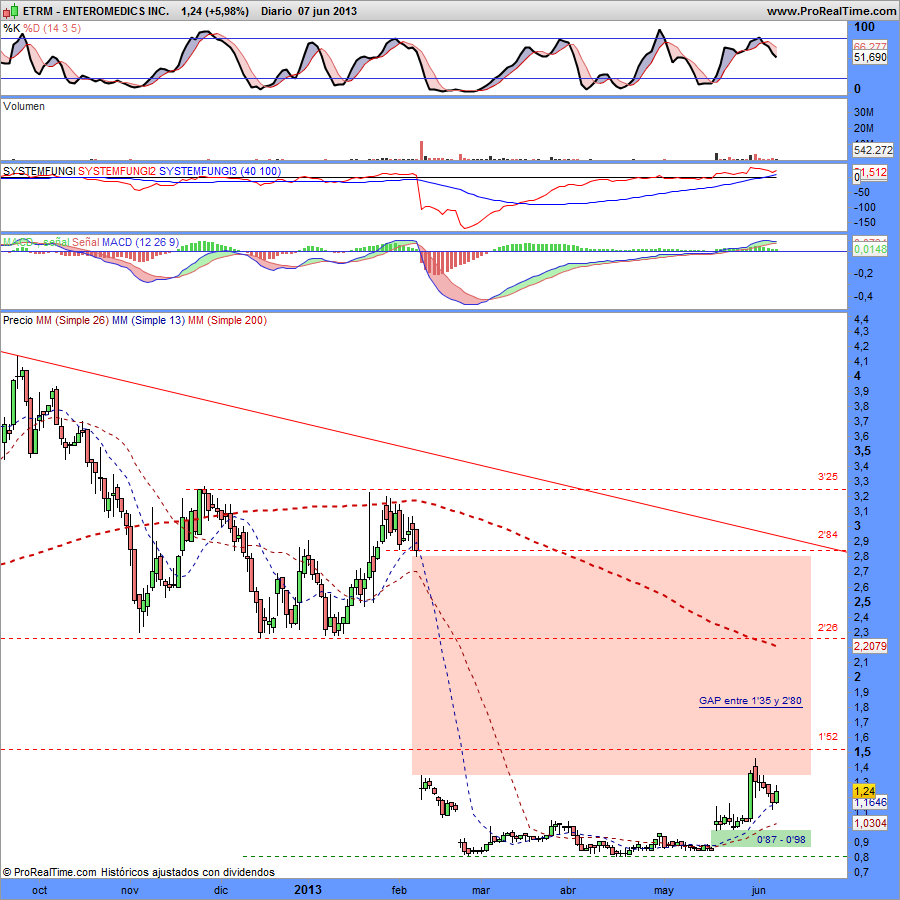Click the 51,690 stochastic value tag
The height and width of the screenshot is (900, 900).
tap(870, 57)
